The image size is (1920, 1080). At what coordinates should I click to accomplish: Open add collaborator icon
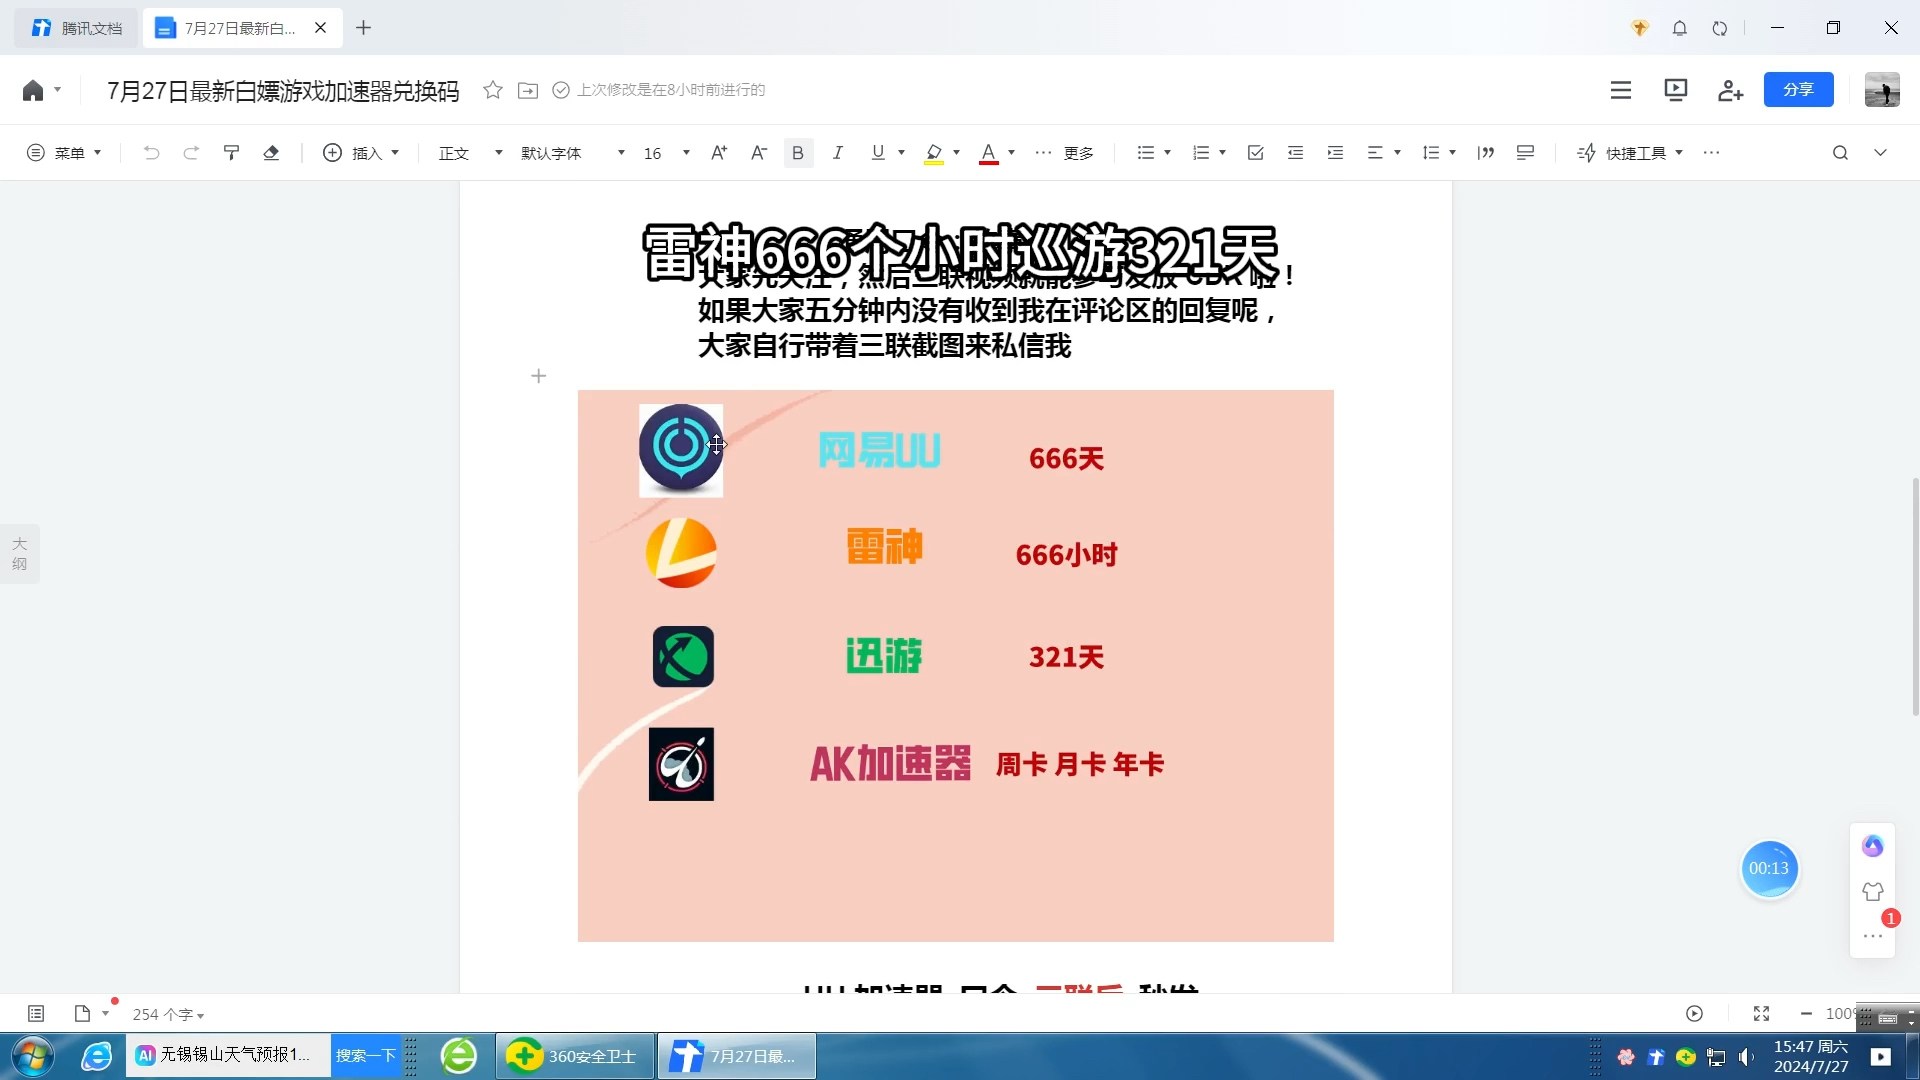(1731, 90)
